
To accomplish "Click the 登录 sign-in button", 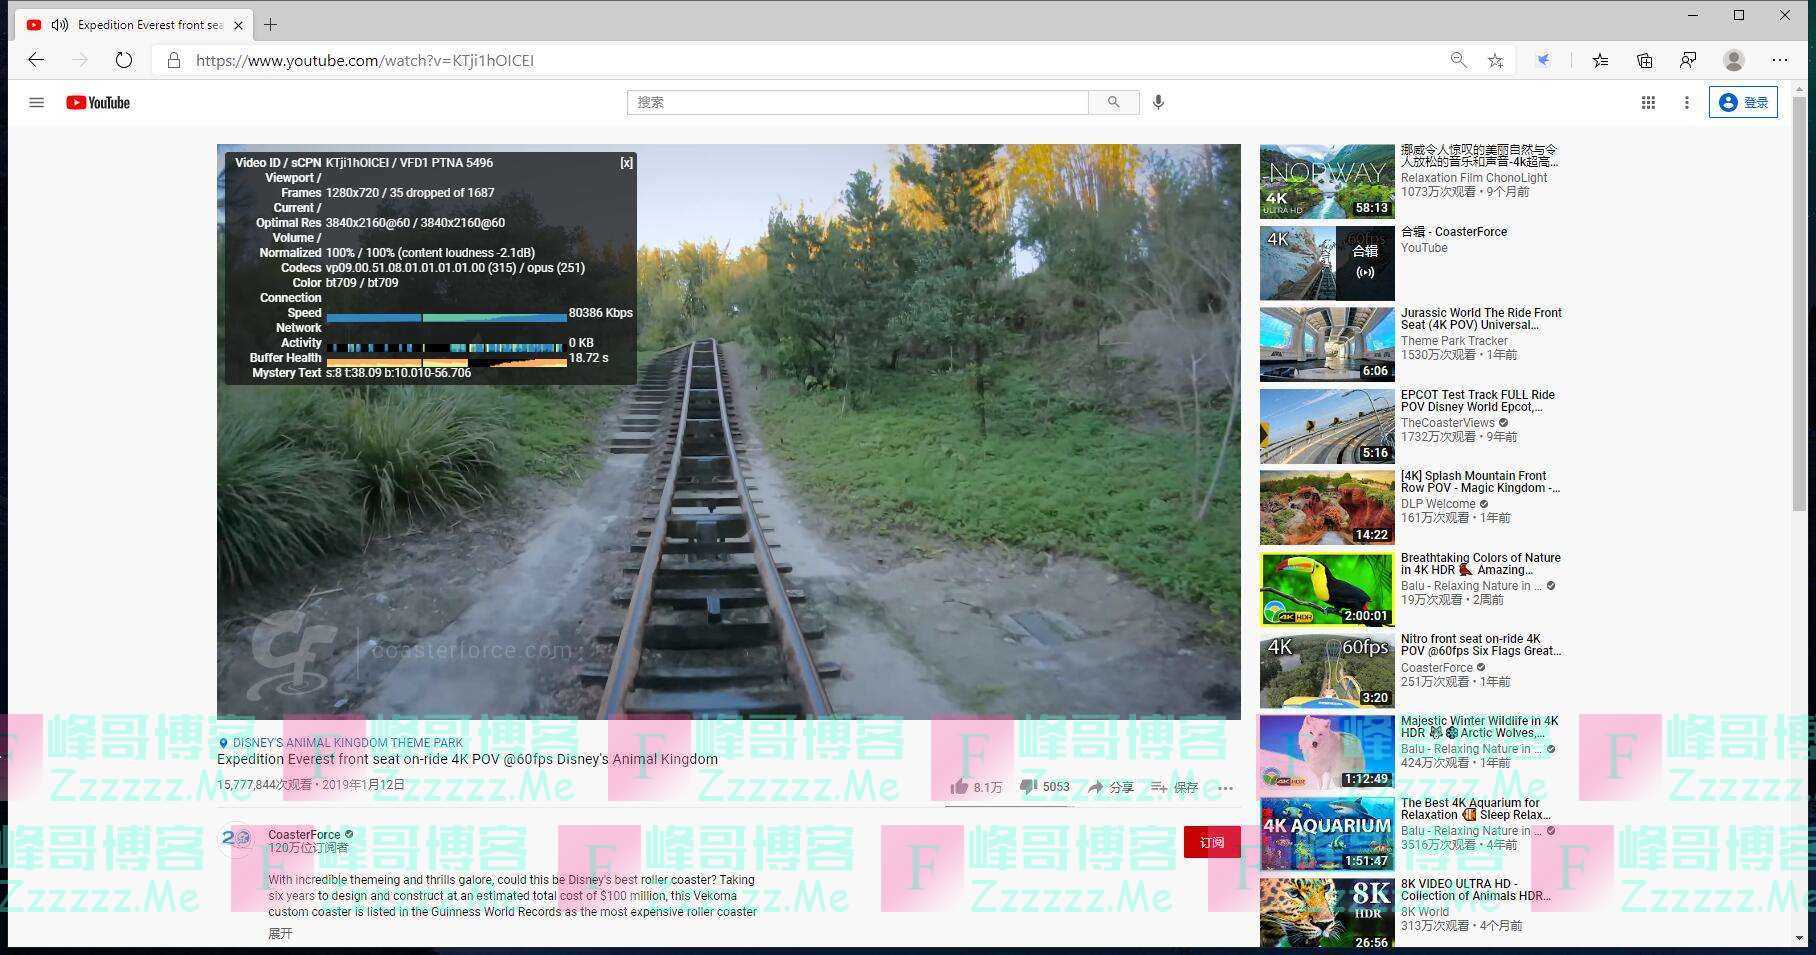I will [1743, 102].
